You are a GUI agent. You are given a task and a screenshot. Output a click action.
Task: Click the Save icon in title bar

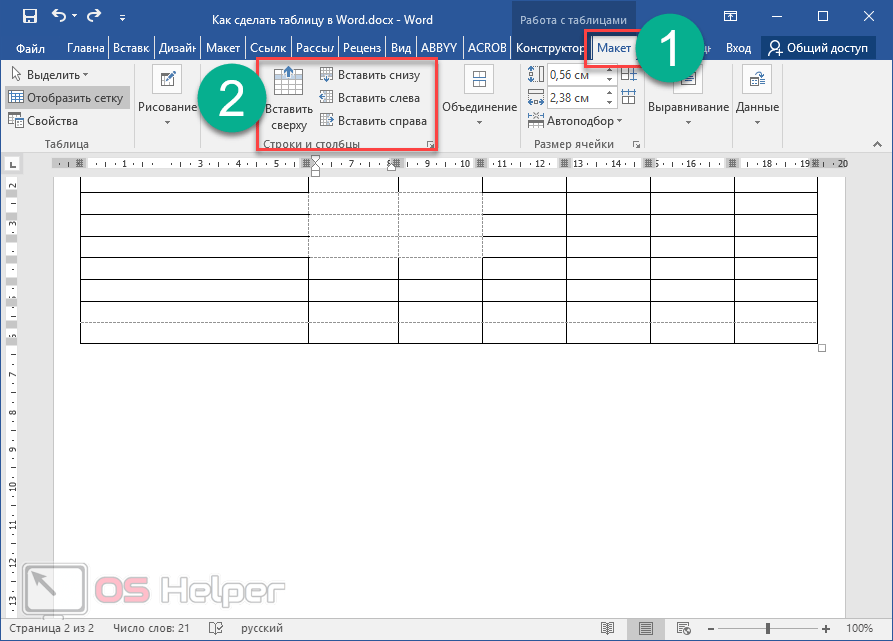pos(30,17)
